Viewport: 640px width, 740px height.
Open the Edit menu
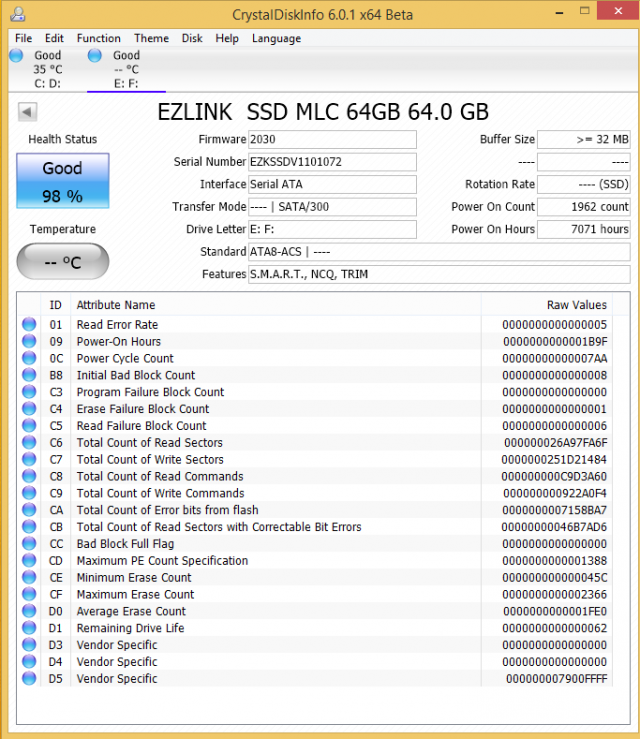(x=54, y=38)
